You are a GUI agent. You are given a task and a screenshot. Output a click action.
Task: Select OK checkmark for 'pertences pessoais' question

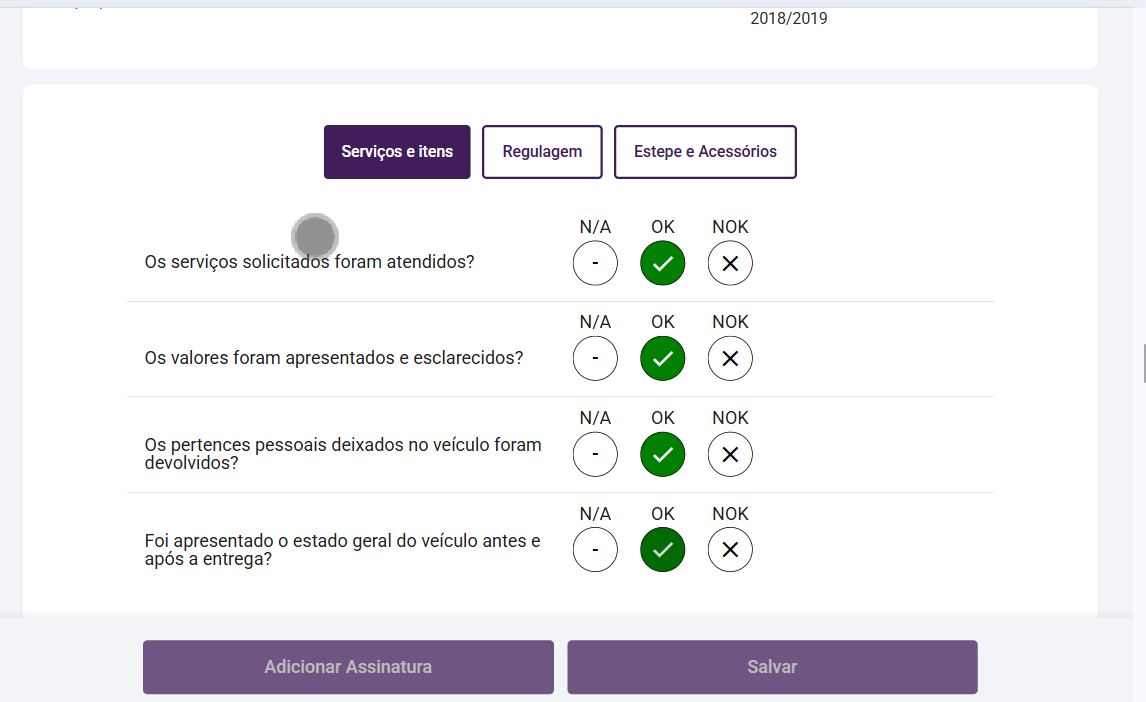663,454
